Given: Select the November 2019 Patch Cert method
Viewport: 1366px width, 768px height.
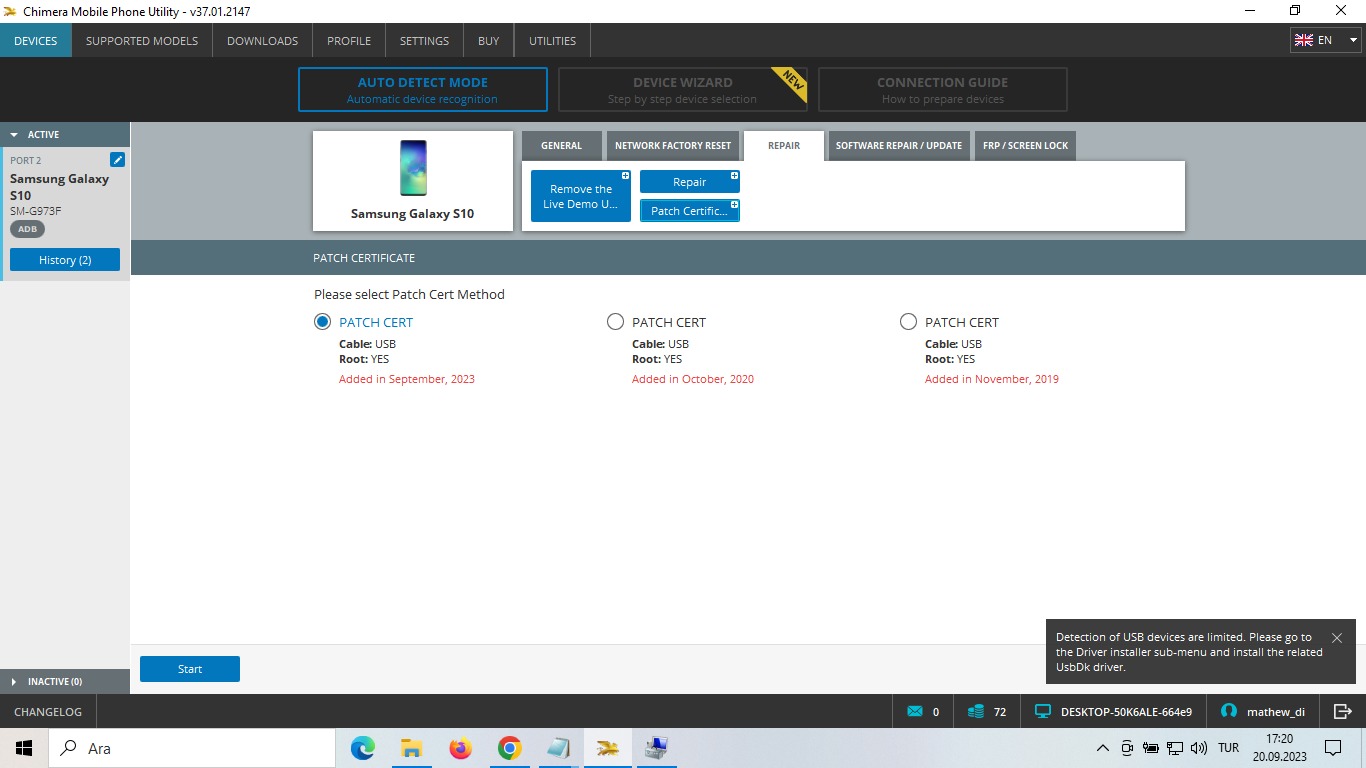Looking at the screenshot, I should pyautogui.click(x=908, y=322).
